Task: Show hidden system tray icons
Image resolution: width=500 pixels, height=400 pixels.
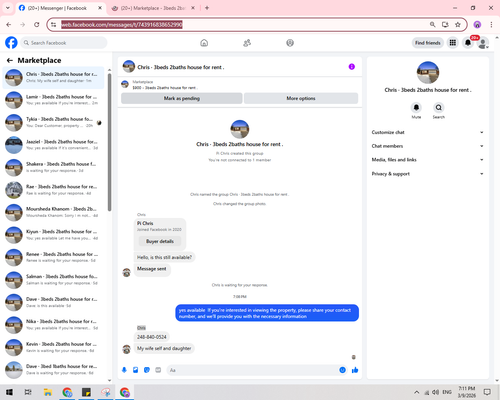Action: [x=417, y=392]
